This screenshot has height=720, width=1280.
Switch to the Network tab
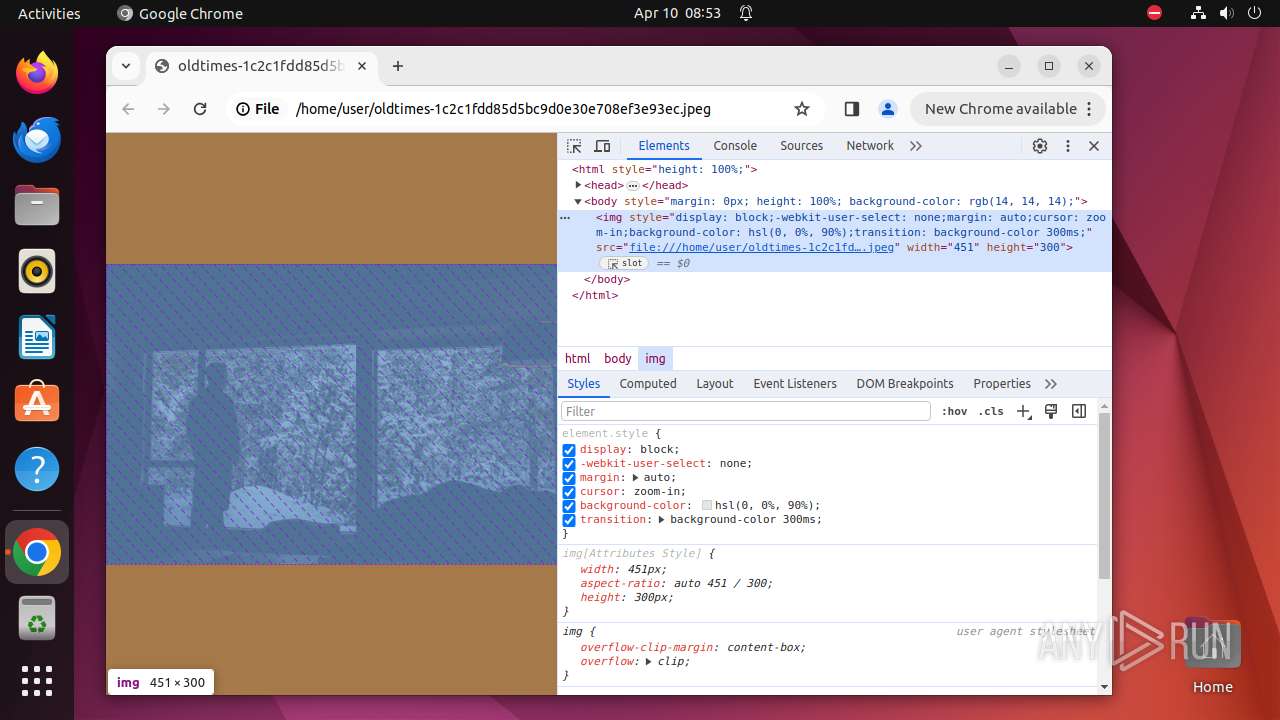coord(870,146)
